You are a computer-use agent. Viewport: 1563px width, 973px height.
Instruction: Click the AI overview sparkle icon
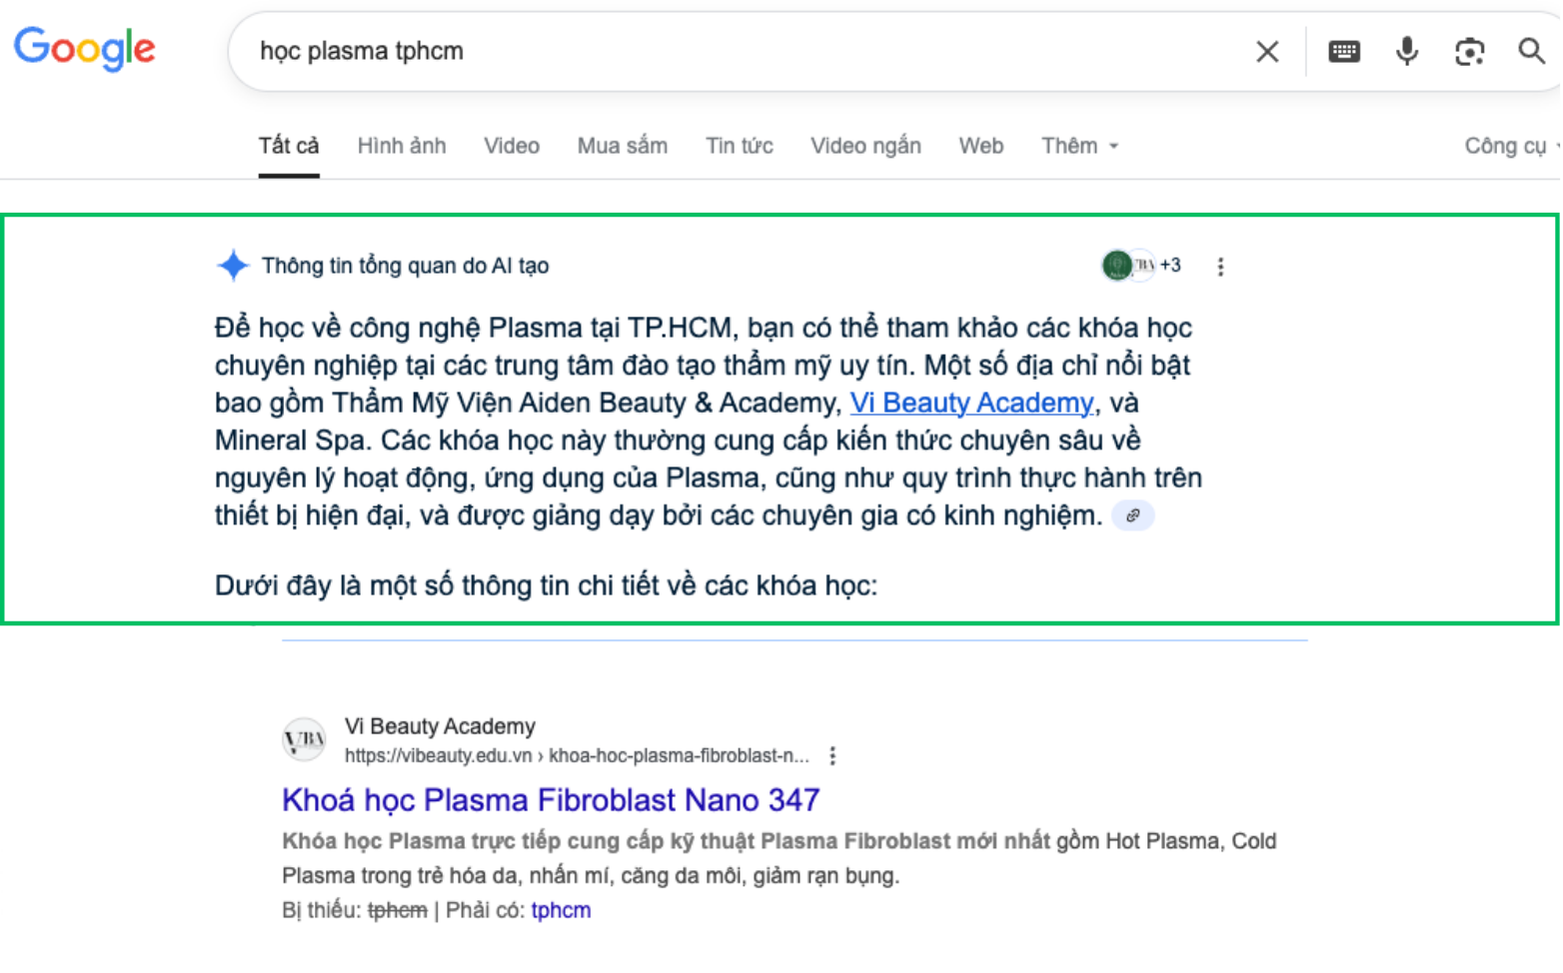232,265
